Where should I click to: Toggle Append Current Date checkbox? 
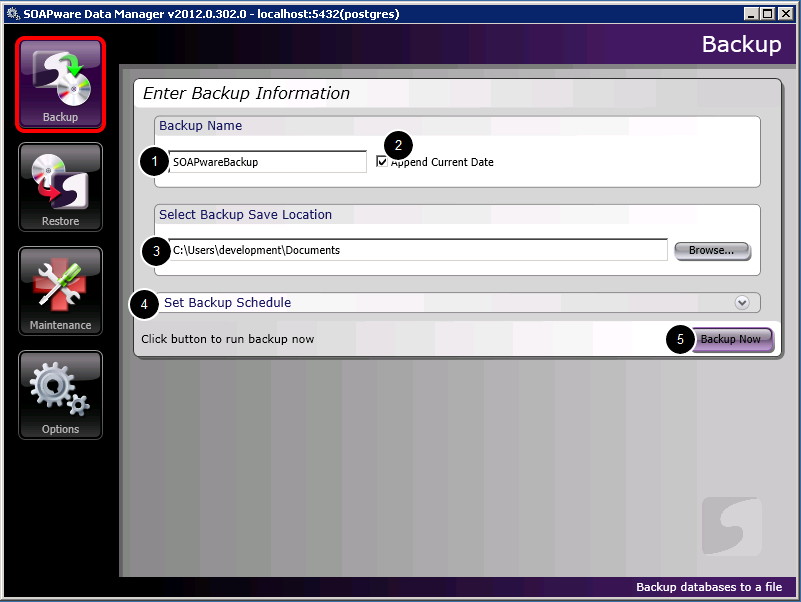click(382, 161)
